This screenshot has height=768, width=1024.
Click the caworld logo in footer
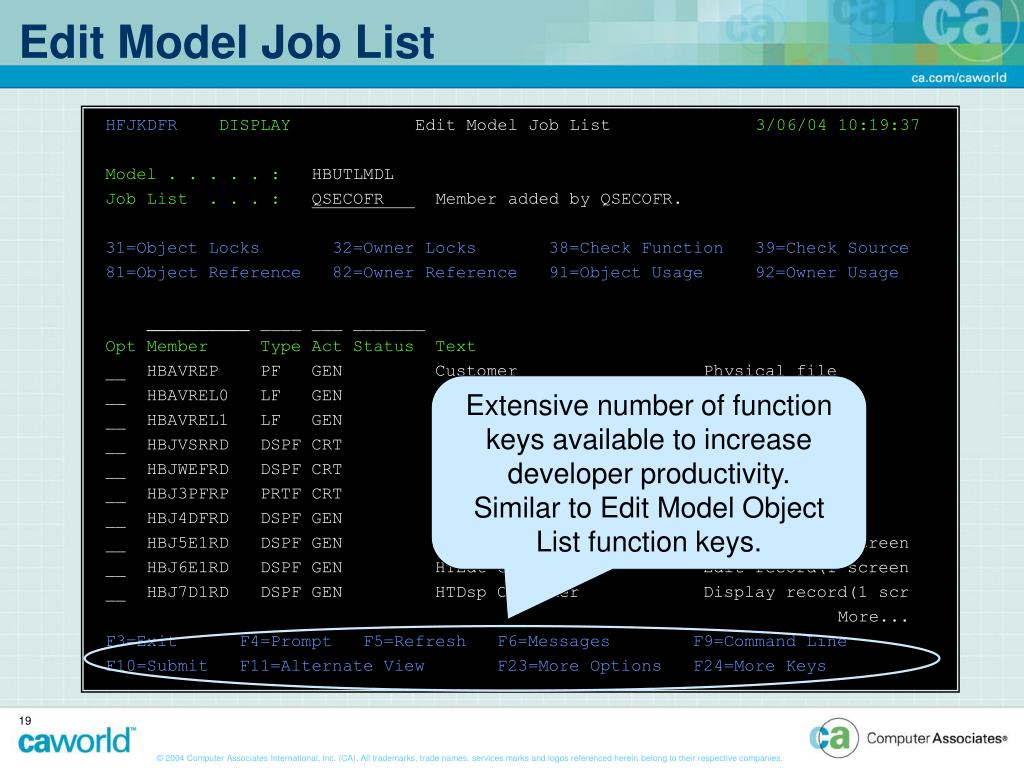[76, 741]
